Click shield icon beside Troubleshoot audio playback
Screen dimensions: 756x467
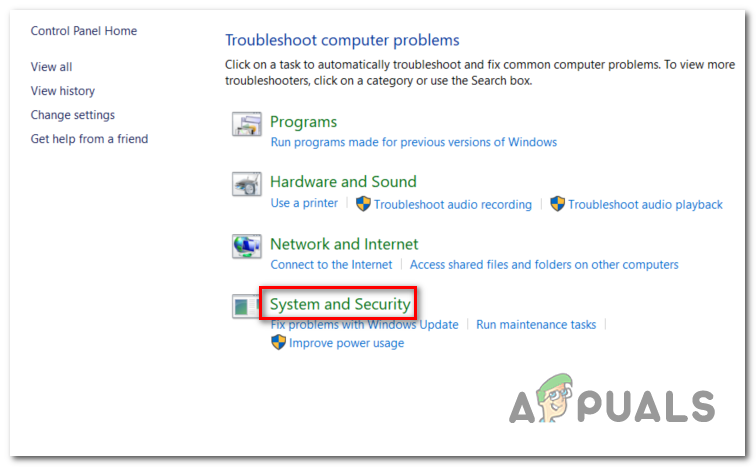pyautogui.click(x=557, y=204)
